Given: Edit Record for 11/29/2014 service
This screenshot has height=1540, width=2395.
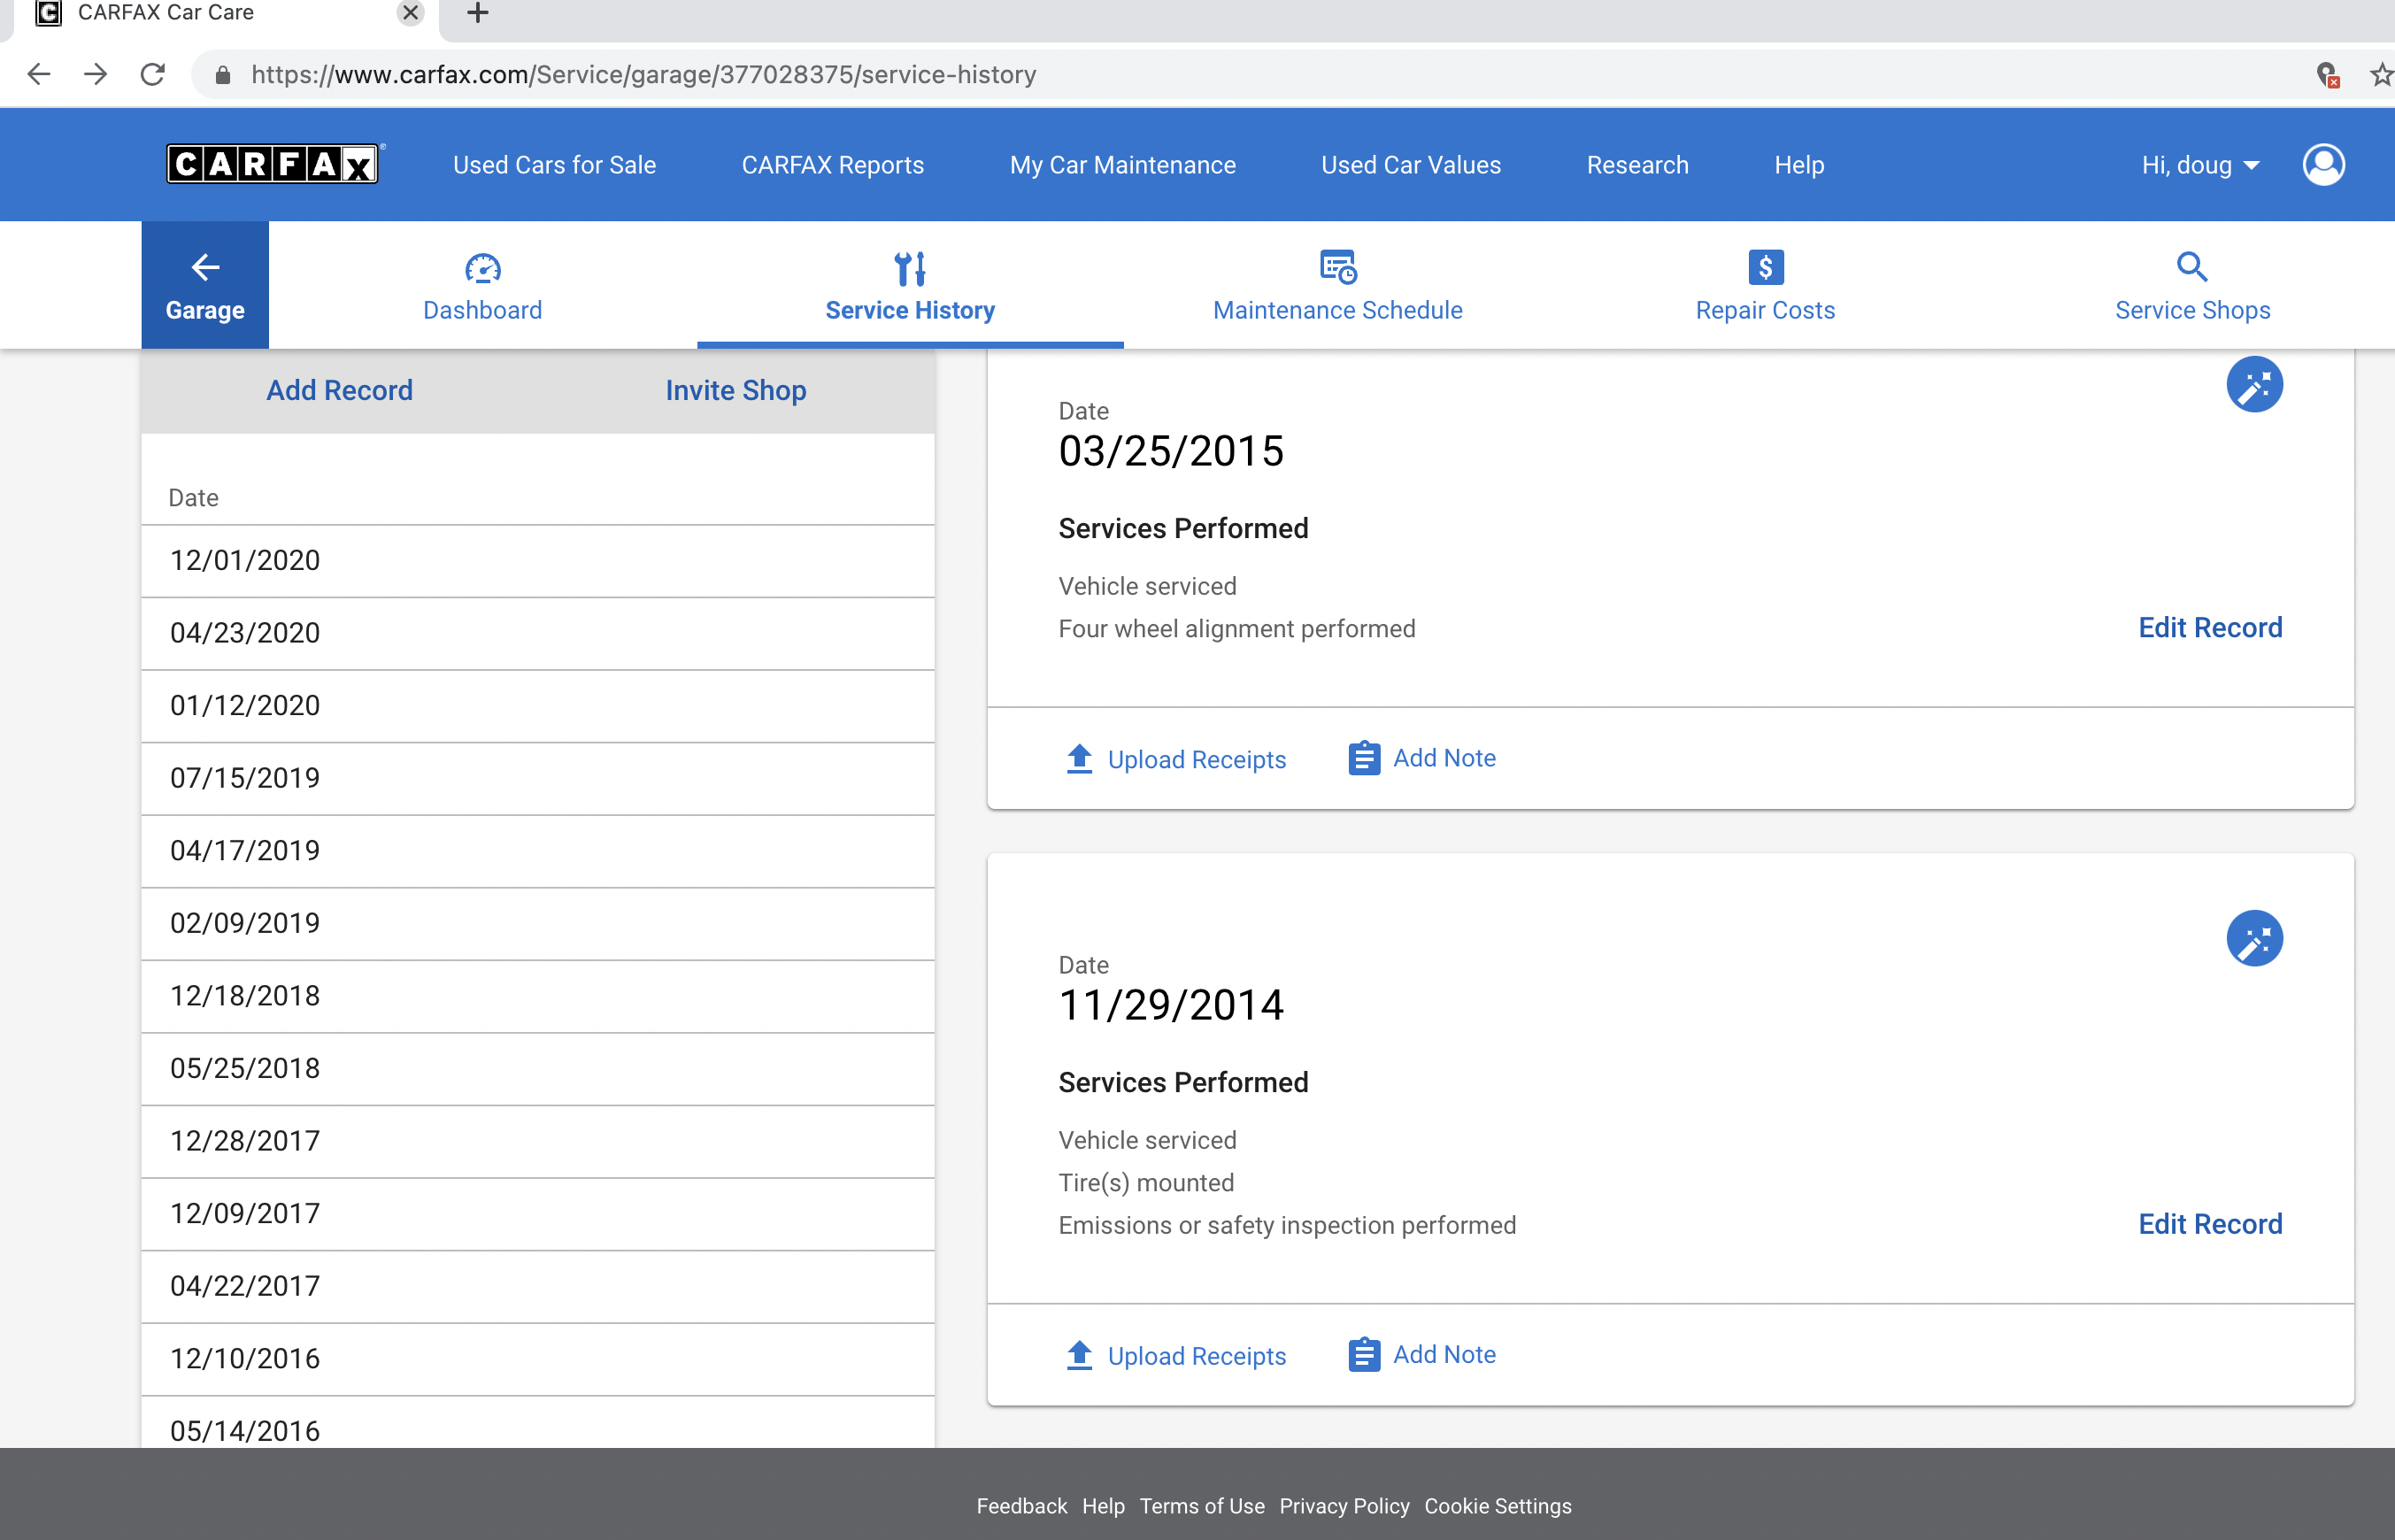Looking at the screenshot, I should 2210,1224.
